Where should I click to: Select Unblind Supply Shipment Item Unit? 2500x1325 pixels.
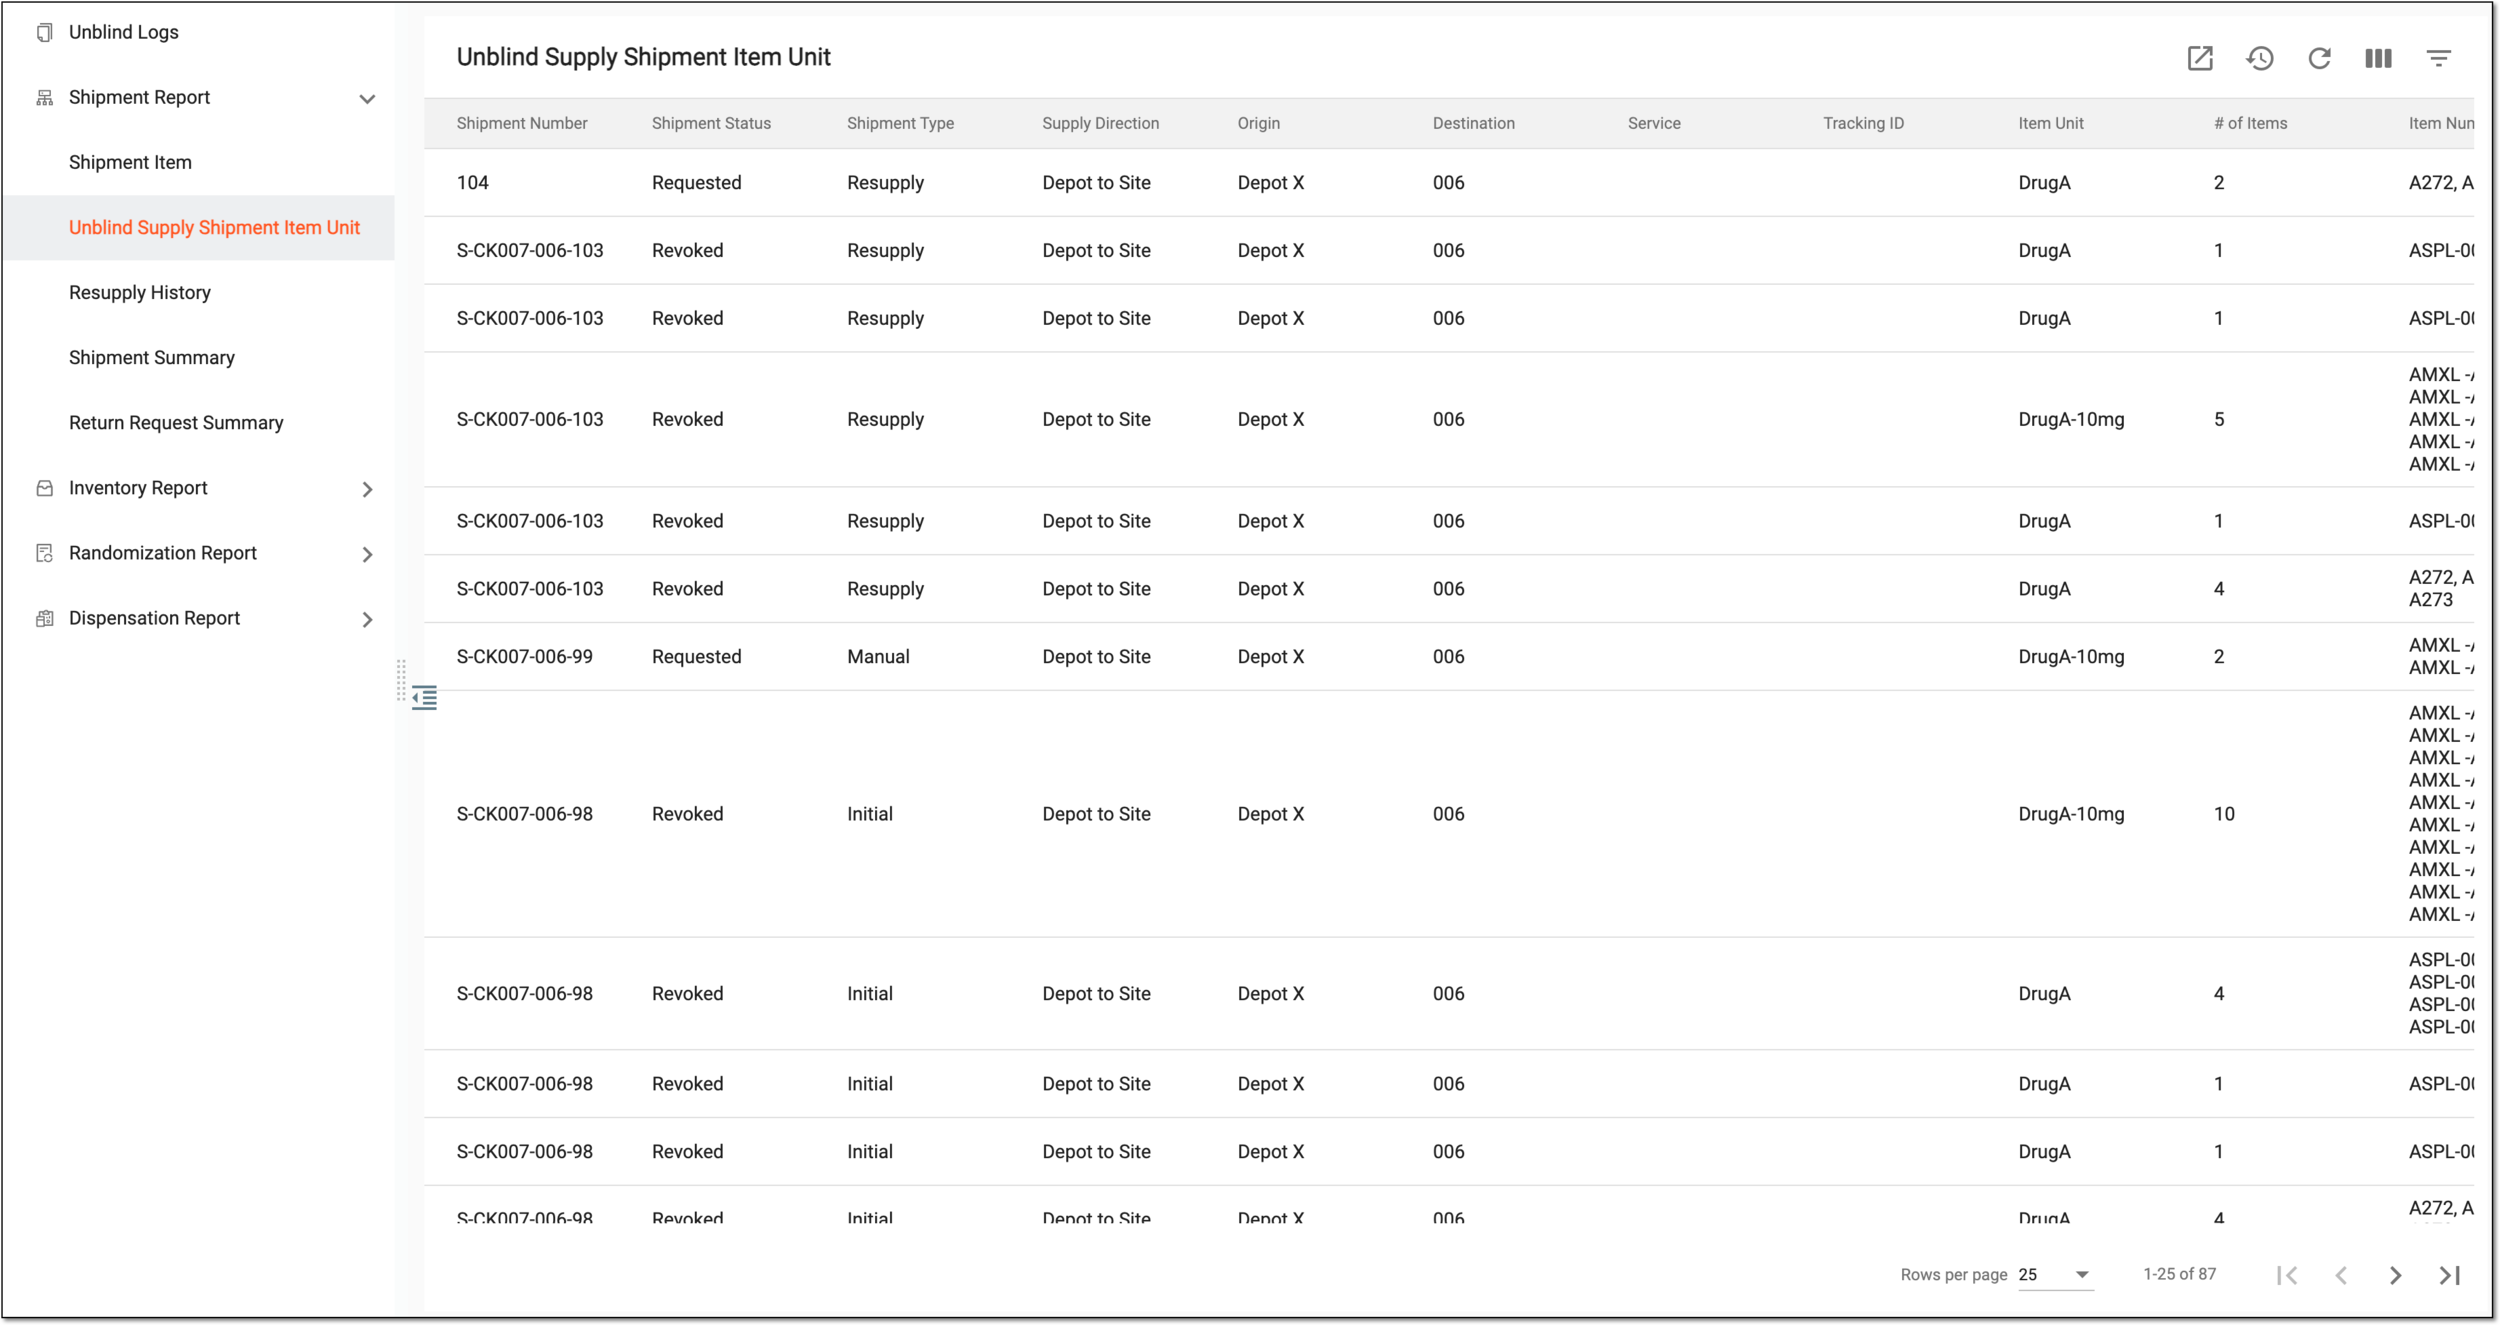pyautogui.click(x=214, y=227)
